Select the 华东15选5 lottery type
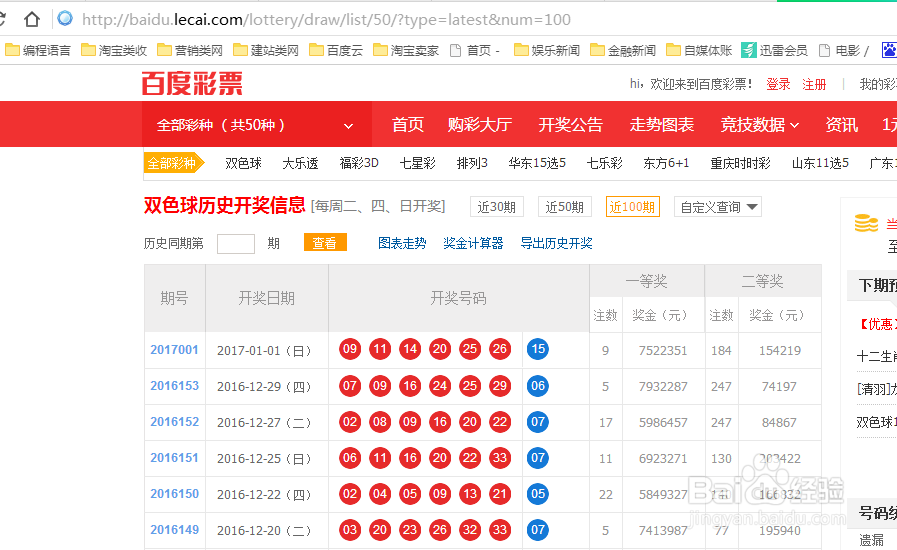 (537, 163)
